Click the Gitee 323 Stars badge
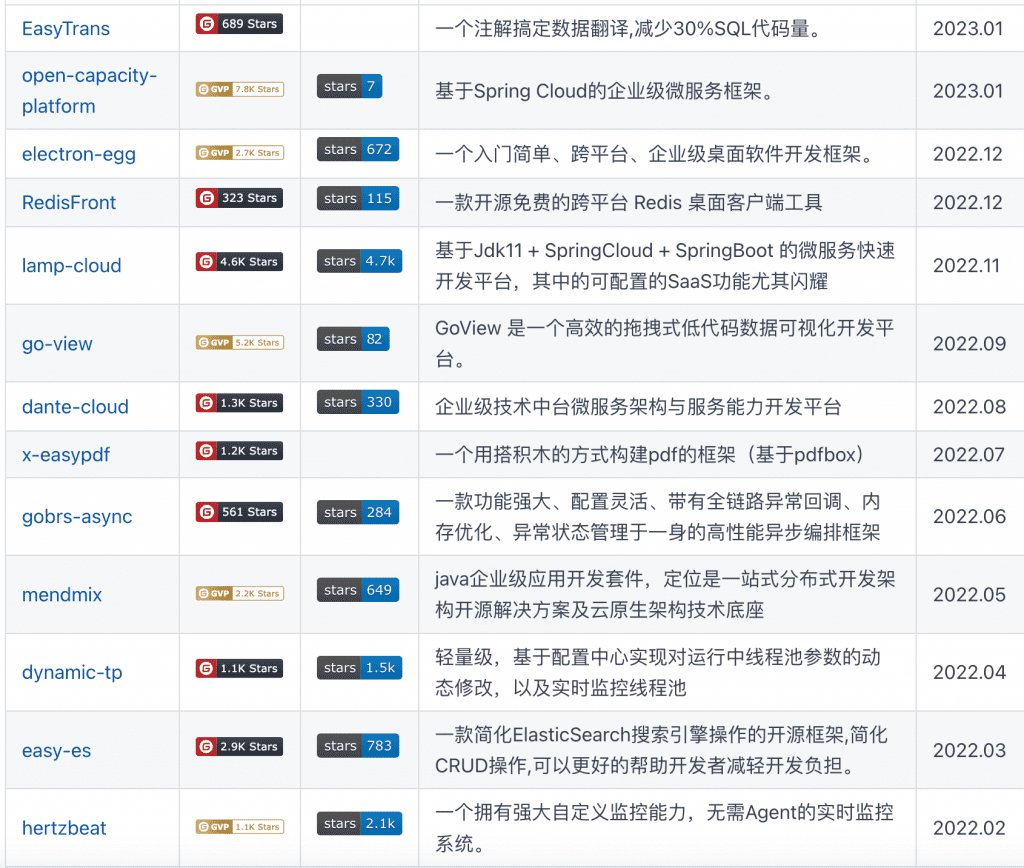 tap(239, 198)
